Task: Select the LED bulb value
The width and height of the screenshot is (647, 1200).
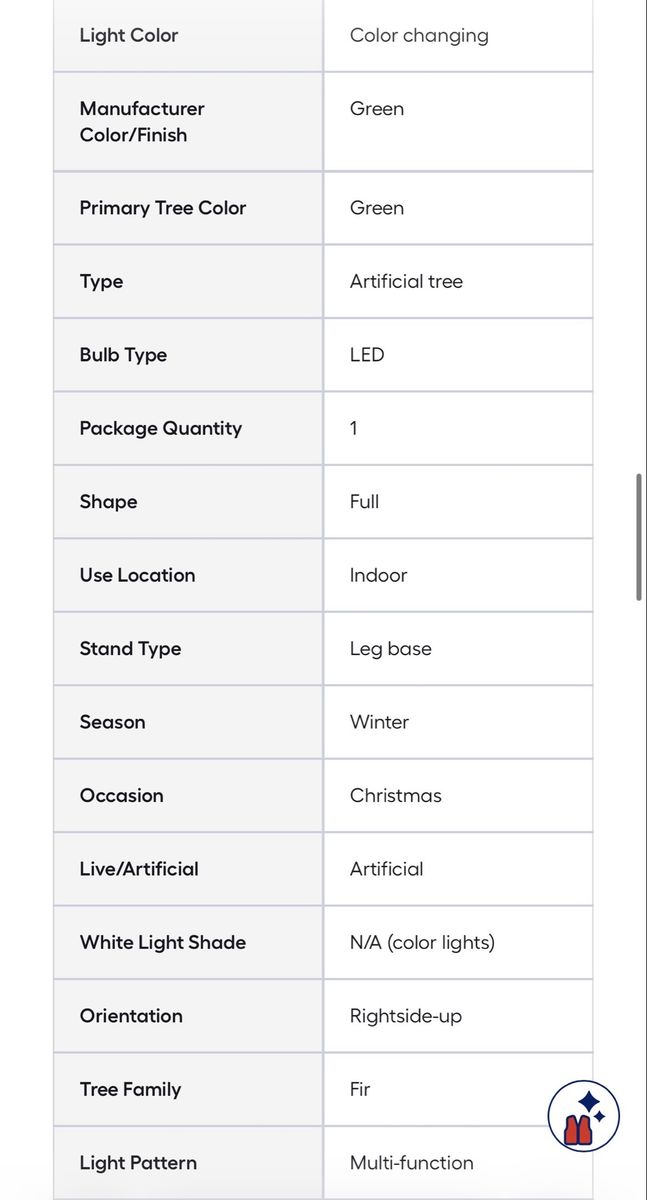Action: (x=367, y=355)
